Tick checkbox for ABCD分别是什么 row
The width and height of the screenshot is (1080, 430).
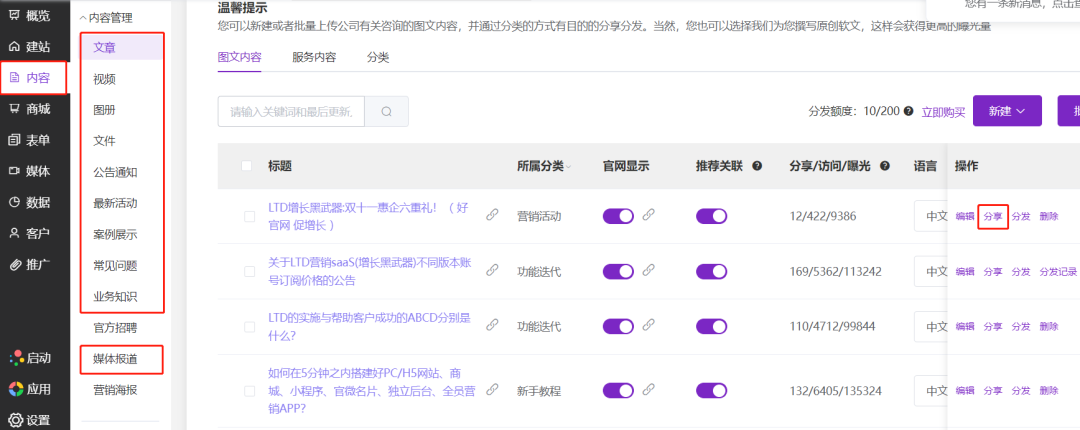coord(249,327)
